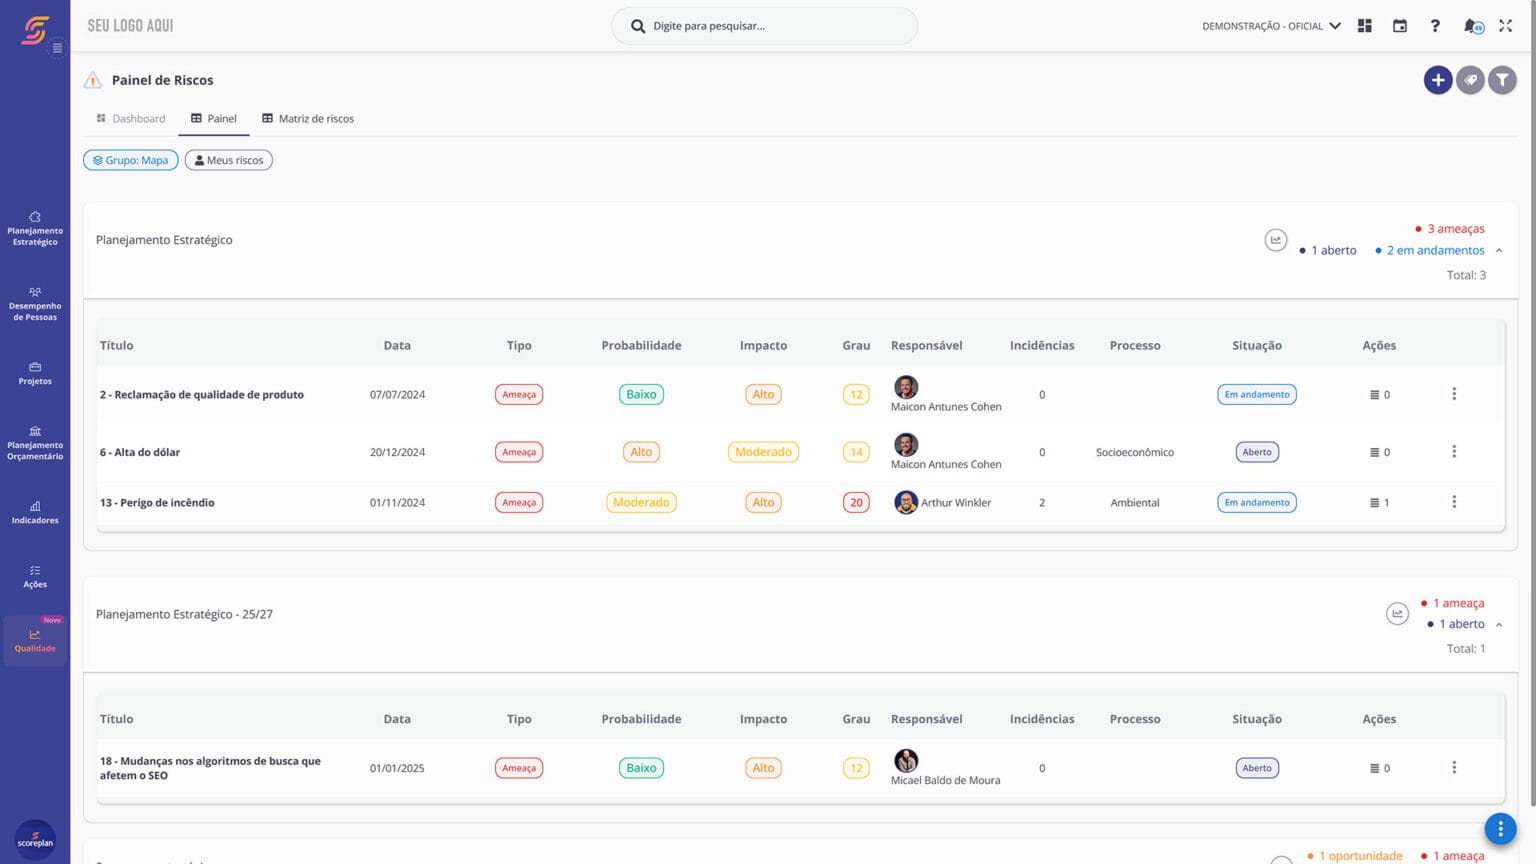Toggle the Meus riscos filter

pyautogui.click(x=228, y=160)
